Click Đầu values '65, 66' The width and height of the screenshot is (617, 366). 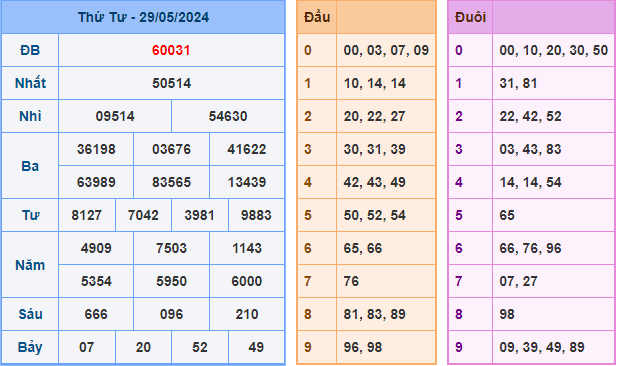363,248
